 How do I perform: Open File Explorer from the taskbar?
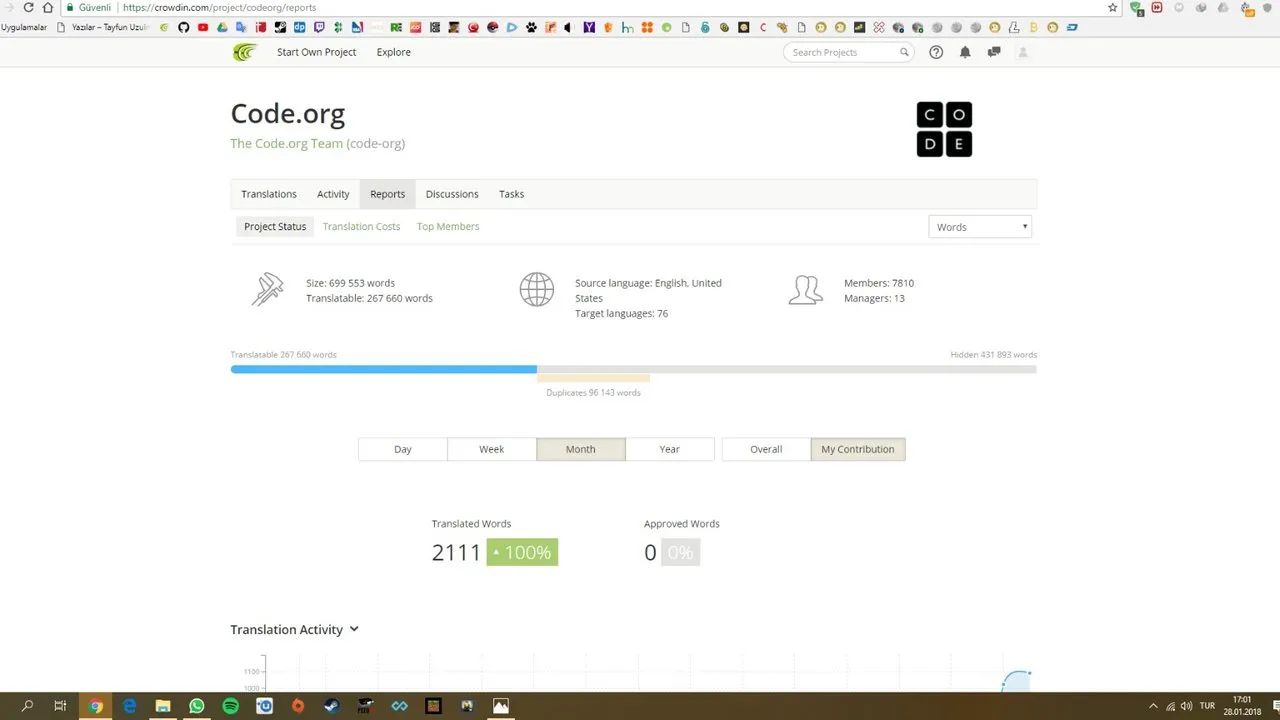pos(163,706)
